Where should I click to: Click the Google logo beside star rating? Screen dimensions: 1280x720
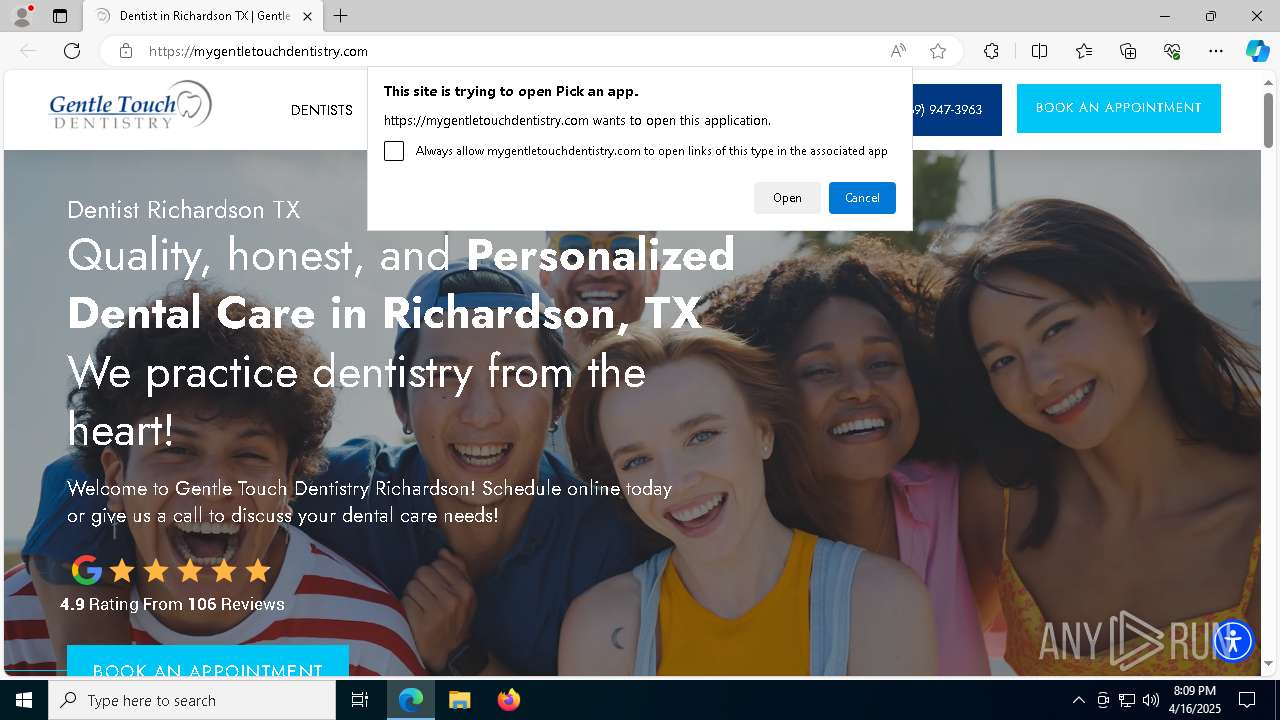(87, 571)
